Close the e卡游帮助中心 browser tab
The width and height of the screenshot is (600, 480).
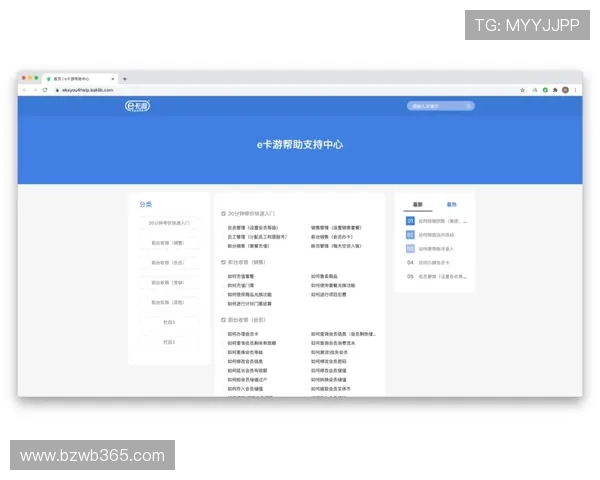(112, 79)
